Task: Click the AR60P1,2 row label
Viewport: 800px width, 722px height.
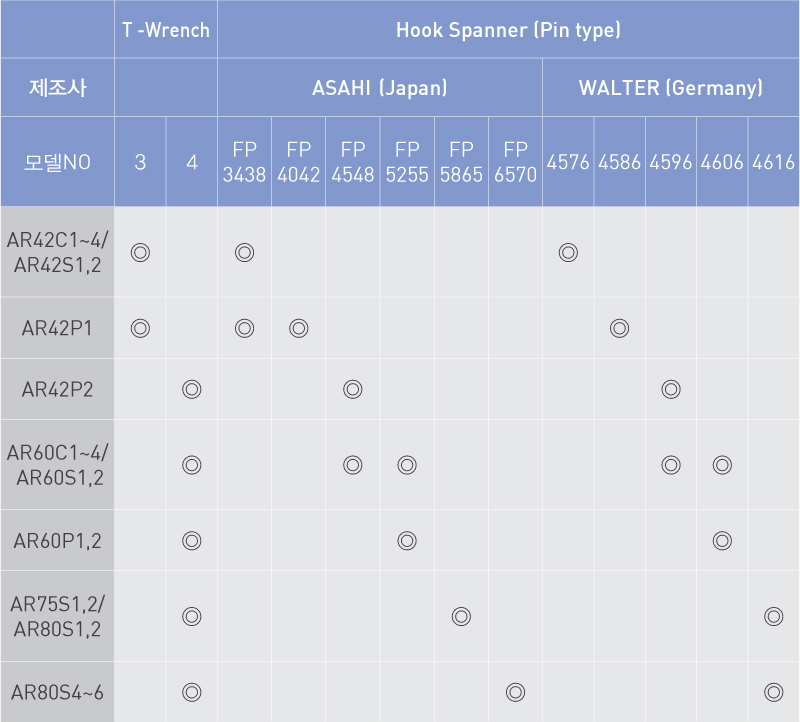Action: tap(57, 540)
